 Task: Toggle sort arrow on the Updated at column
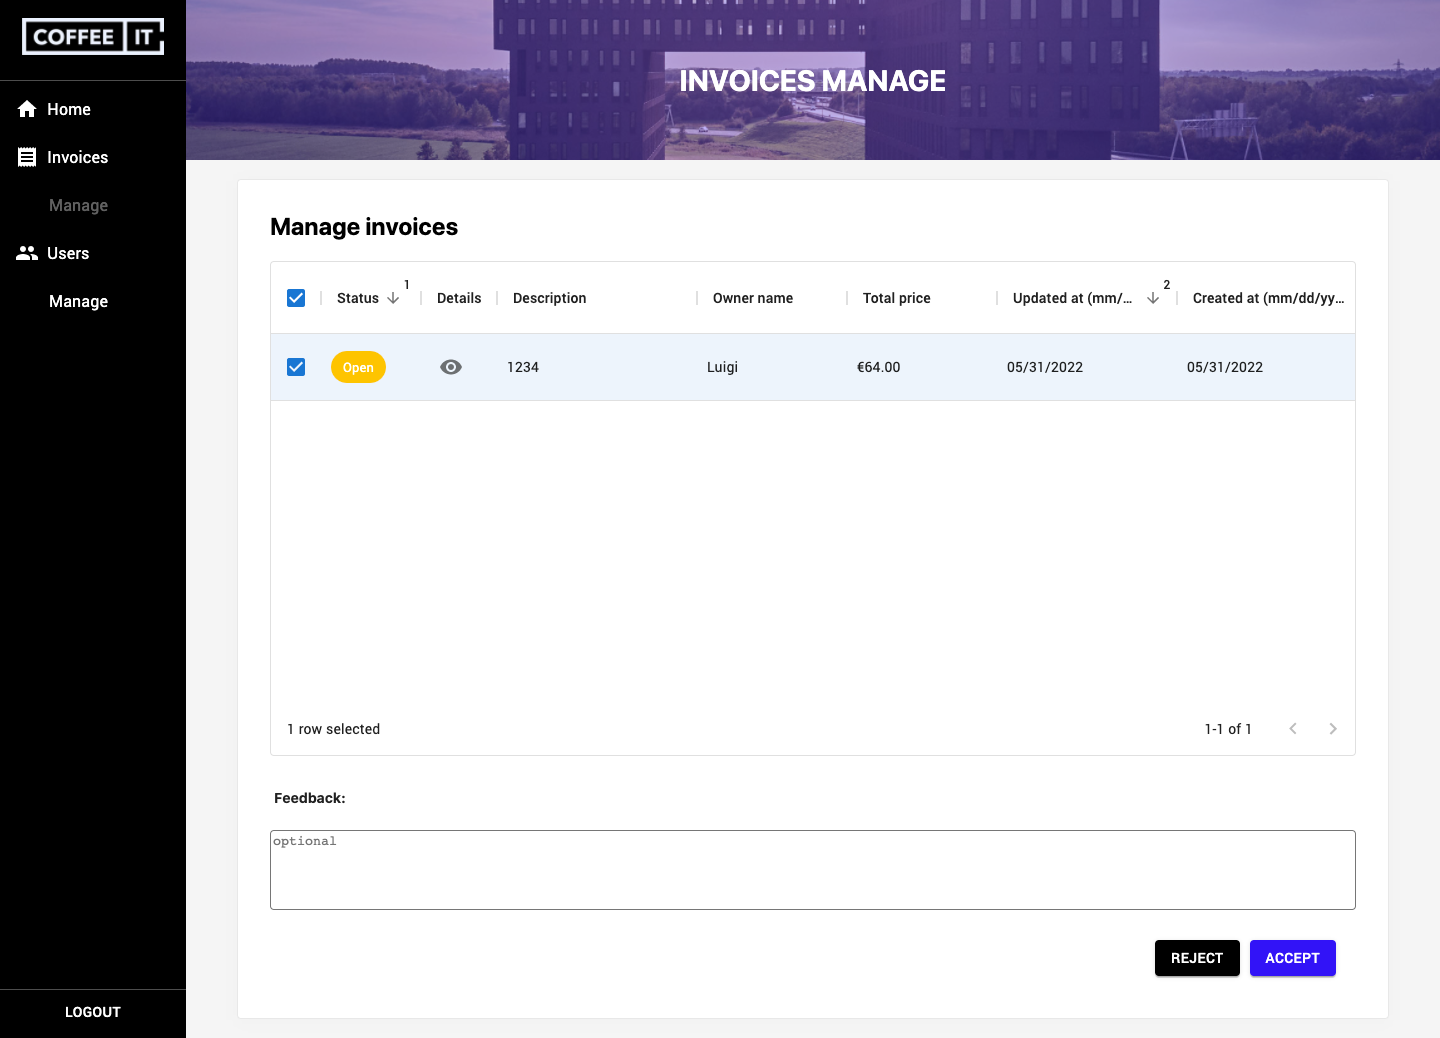[1153, 298]
